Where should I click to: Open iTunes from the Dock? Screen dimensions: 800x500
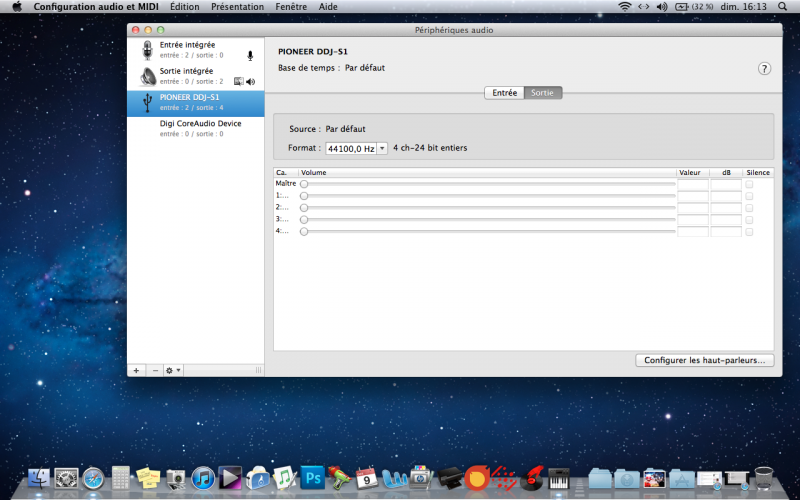[203, 479]
